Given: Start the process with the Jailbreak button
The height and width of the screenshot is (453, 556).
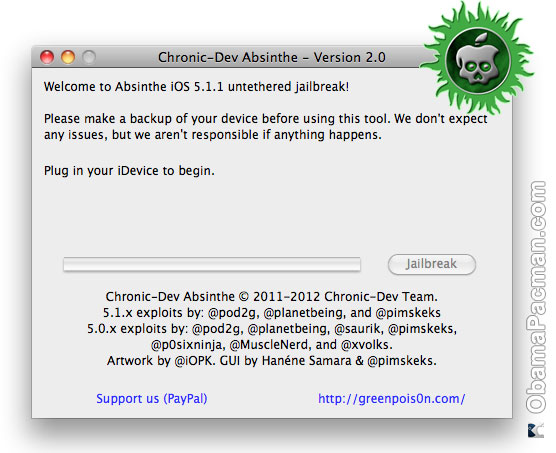Looking at the screenshot, I should point(432,264).
